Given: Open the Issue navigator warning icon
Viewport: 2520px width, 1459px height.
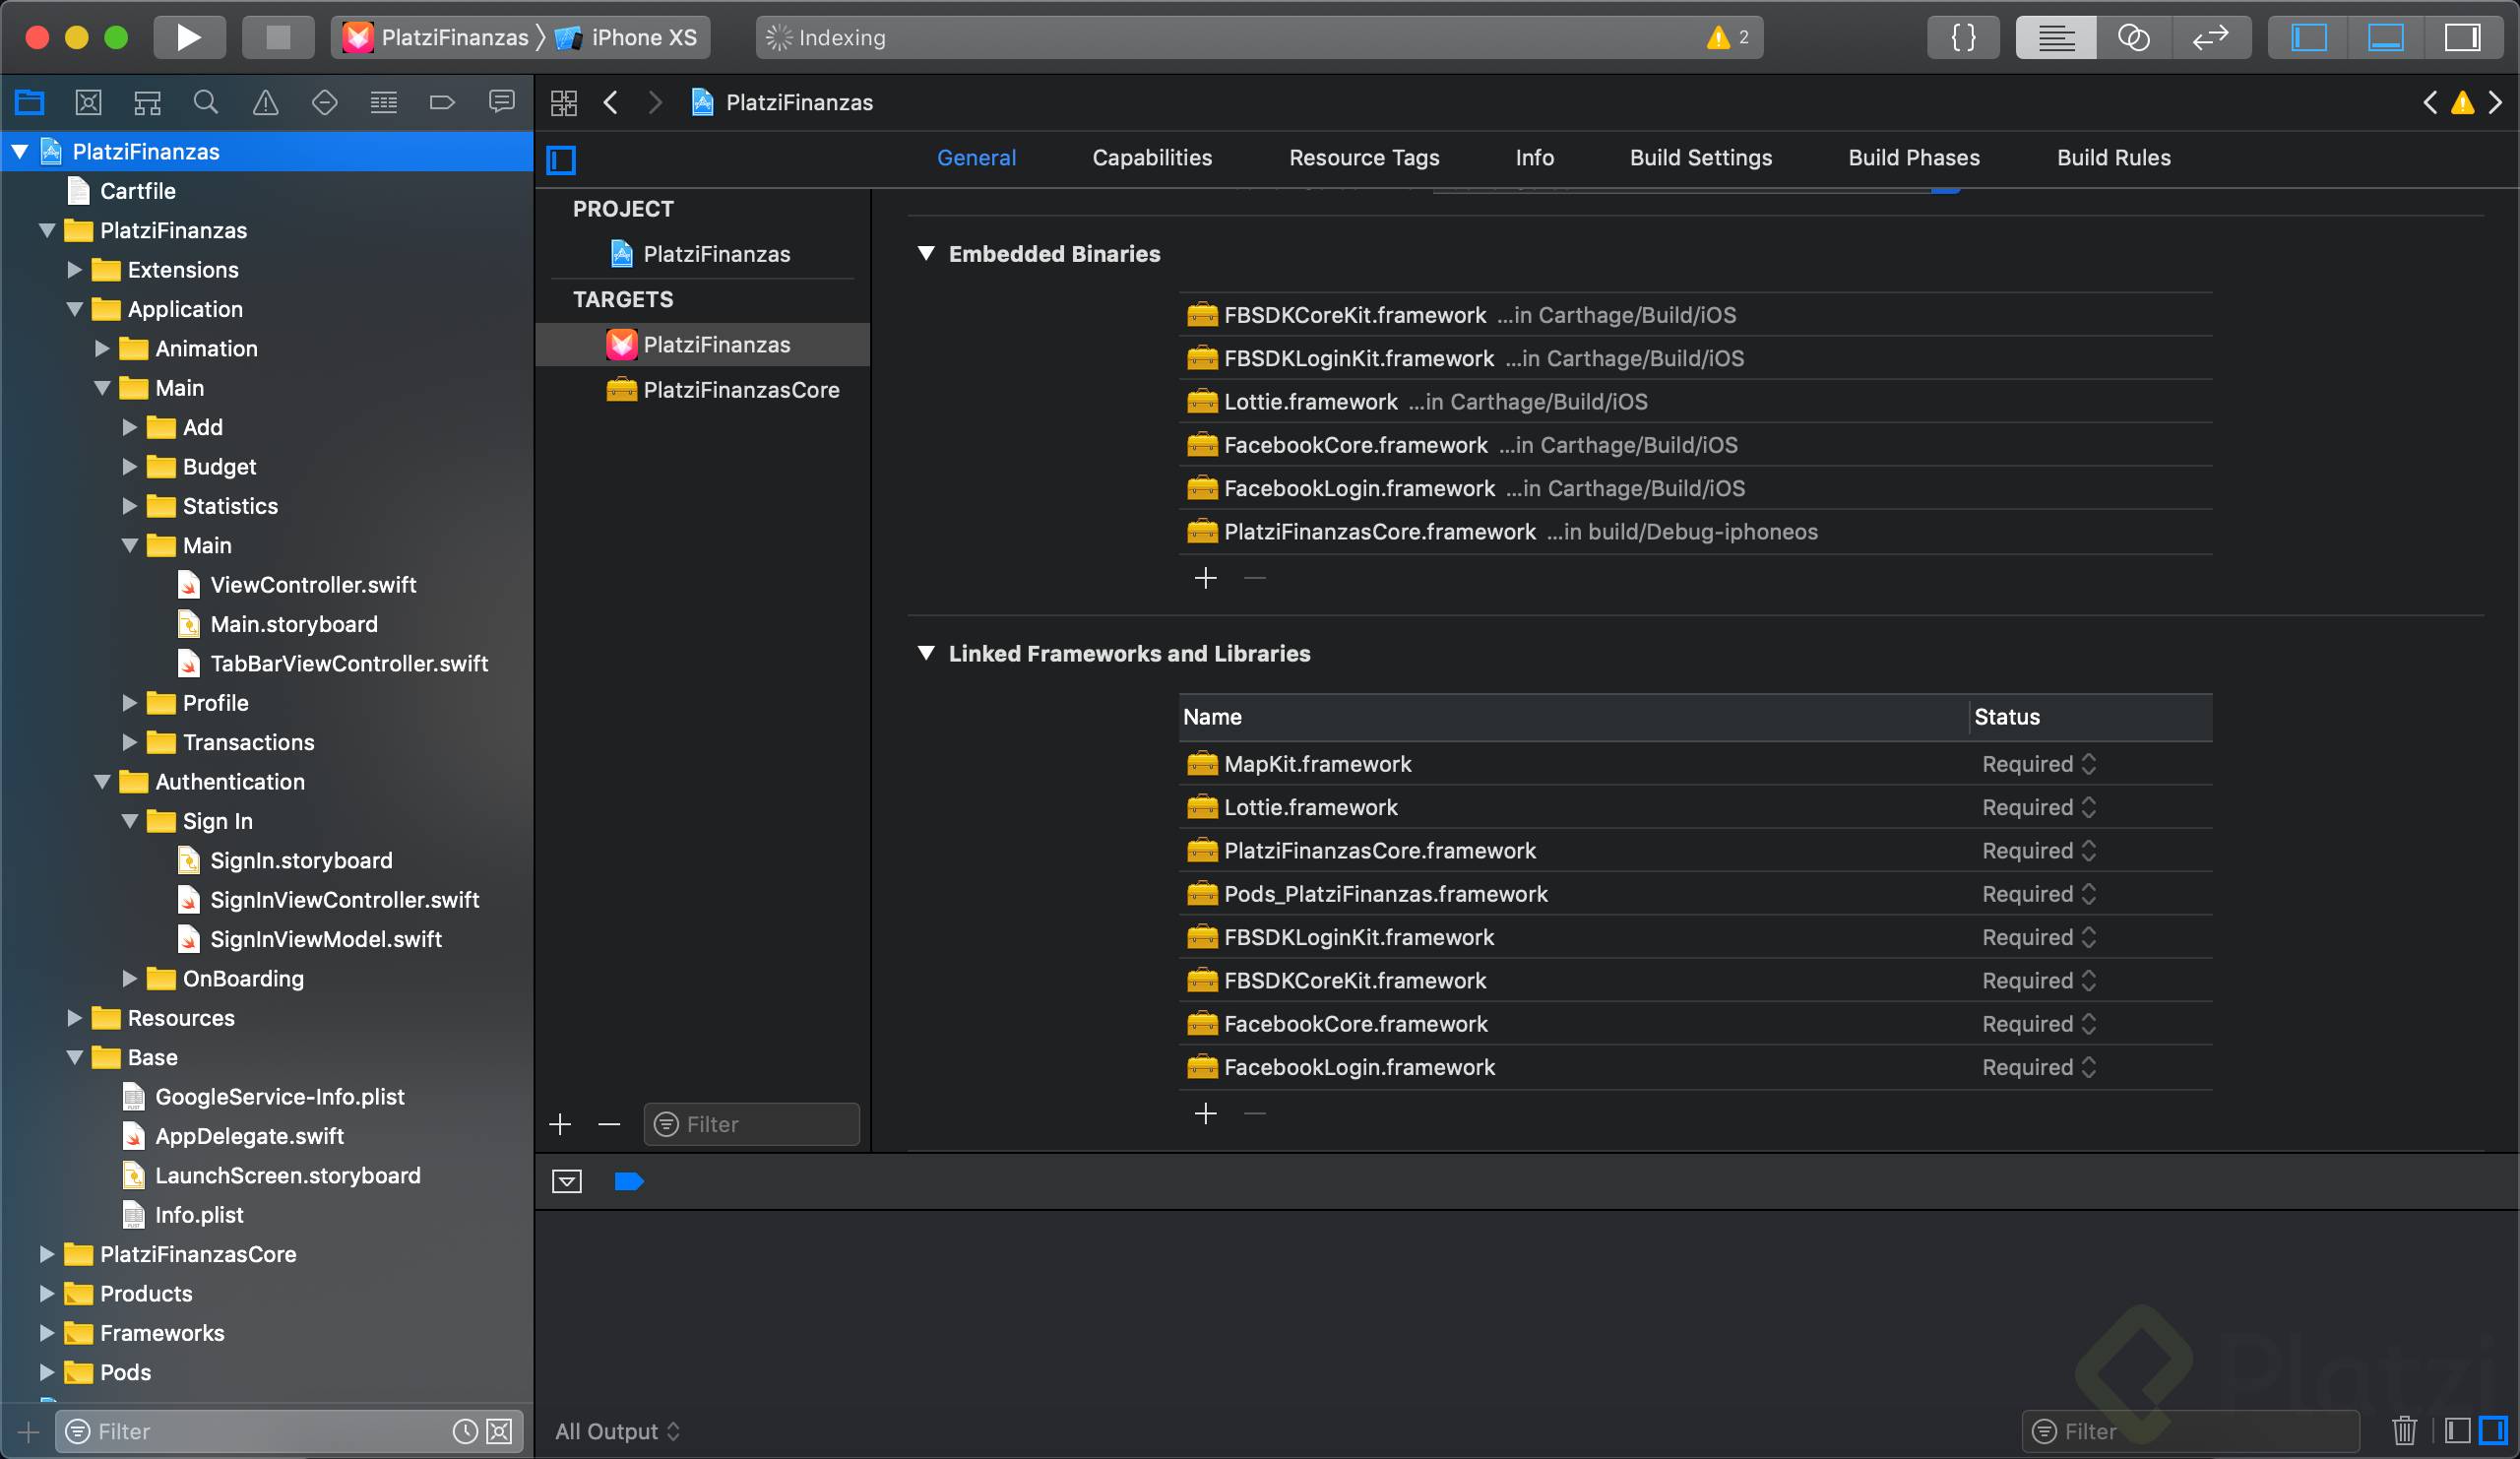Looking at the screenshot, I should point(265,102).
